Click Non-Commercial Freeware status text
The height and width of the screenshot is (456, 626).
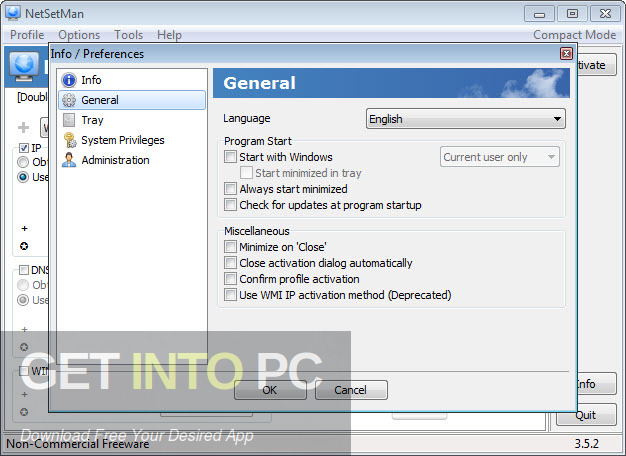78,444
